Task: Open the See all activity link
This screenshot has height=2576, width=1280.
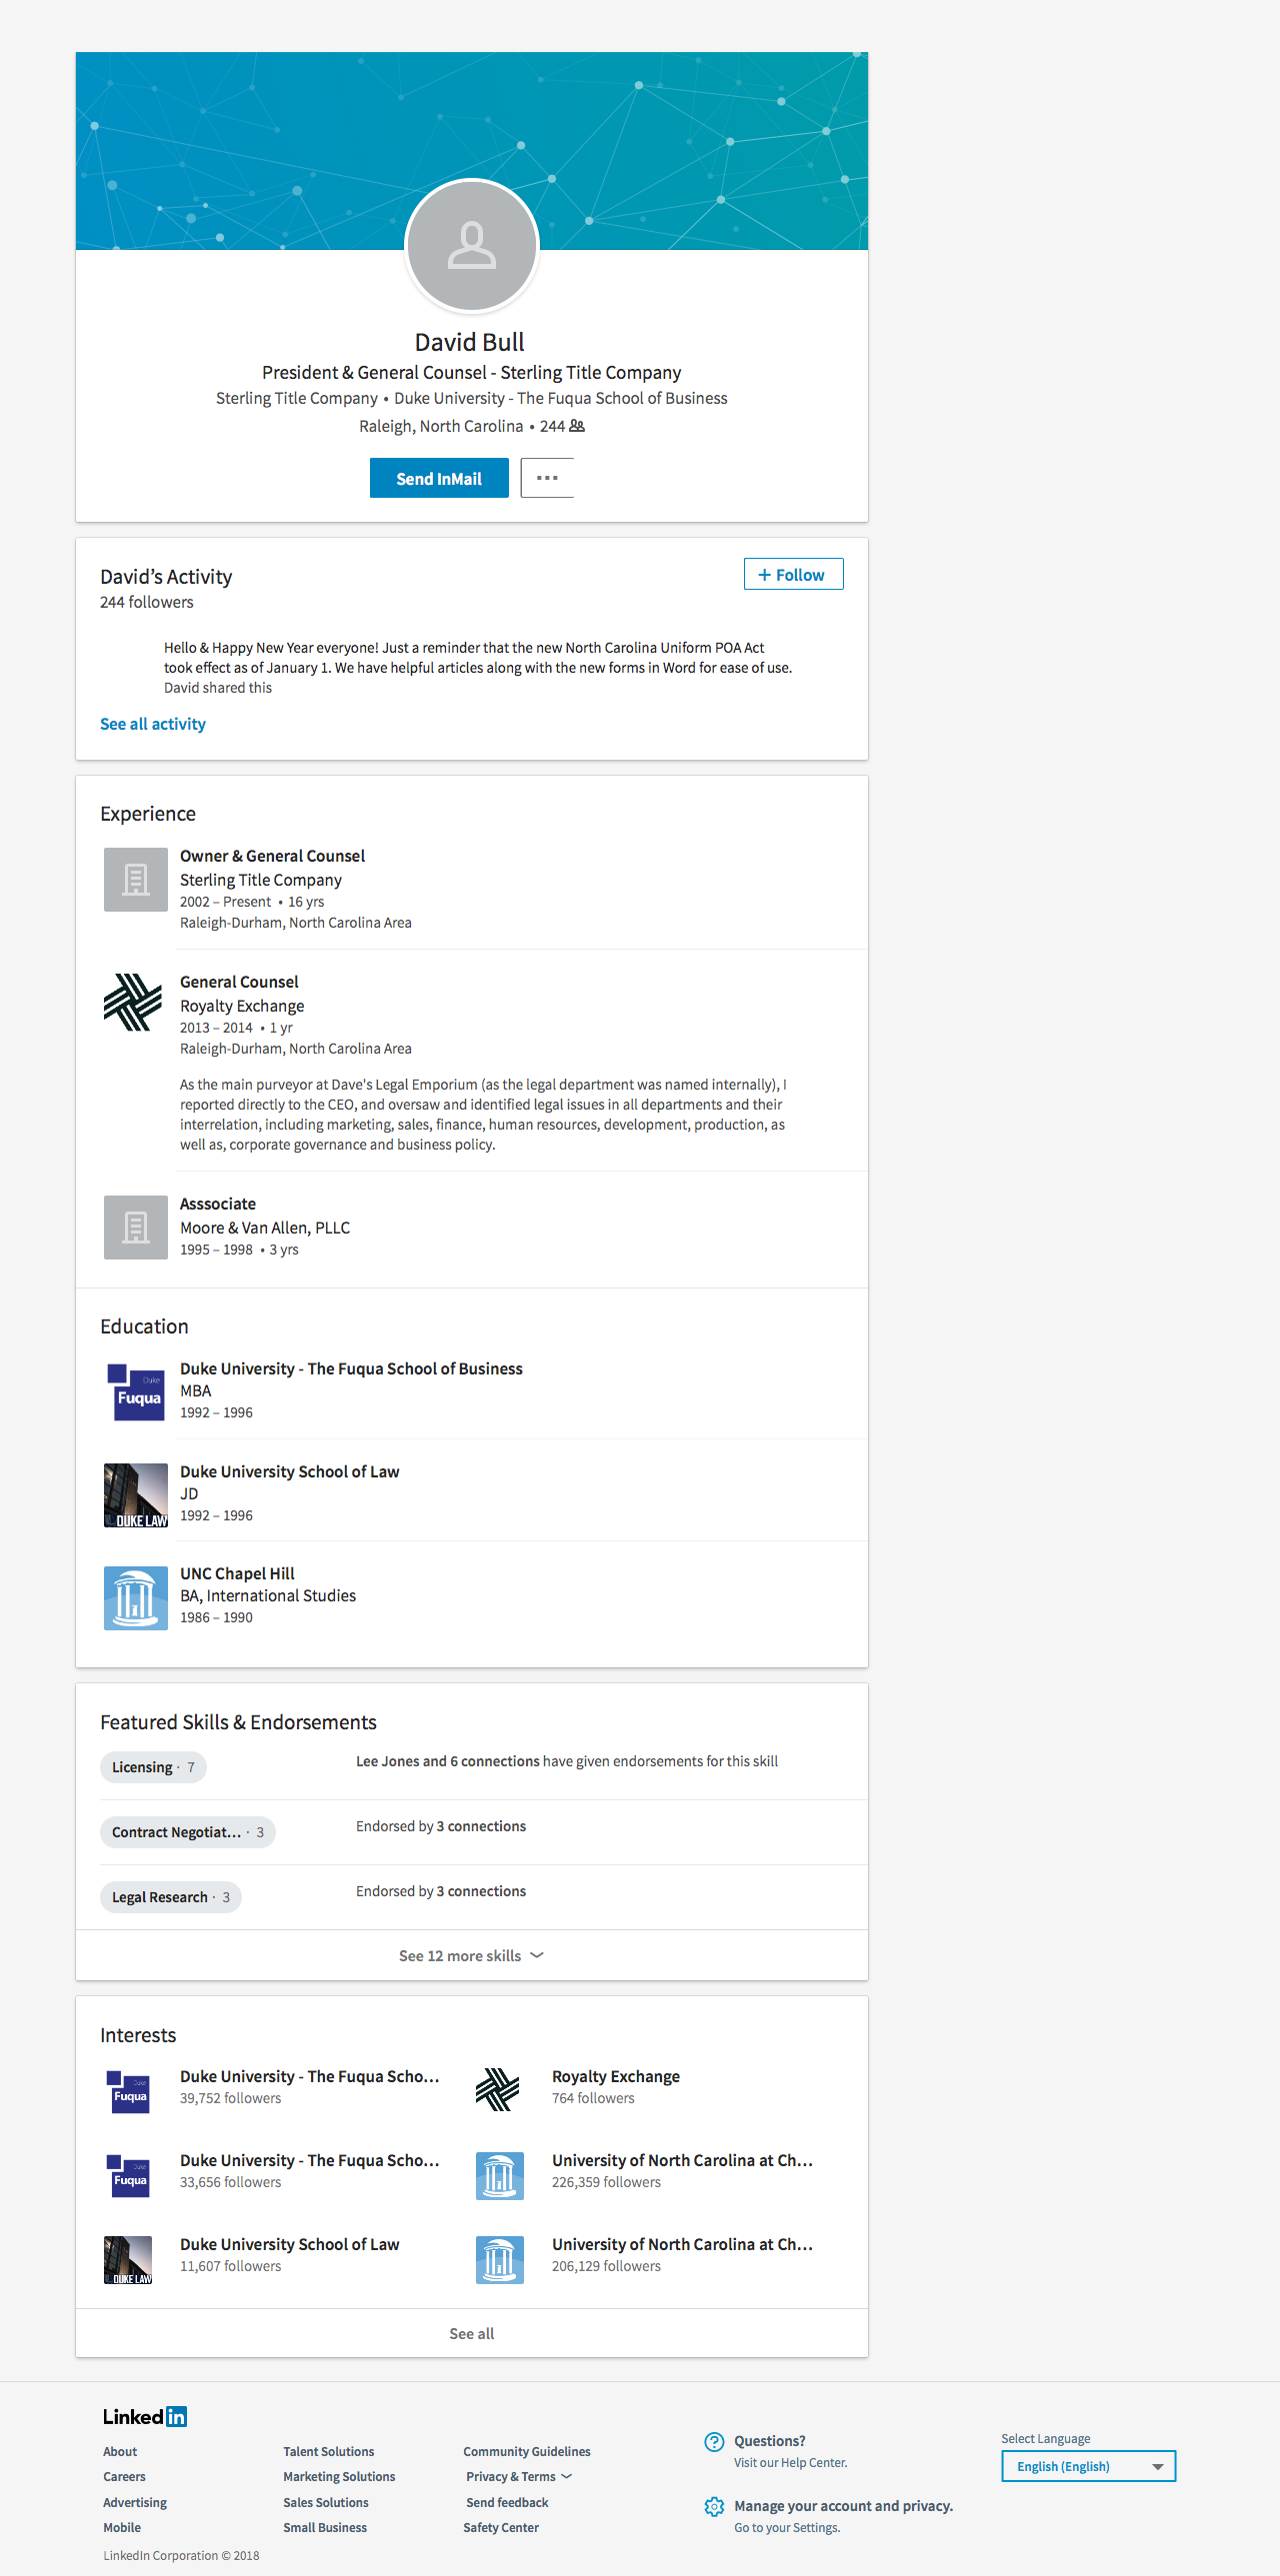Action: (153, 724)
